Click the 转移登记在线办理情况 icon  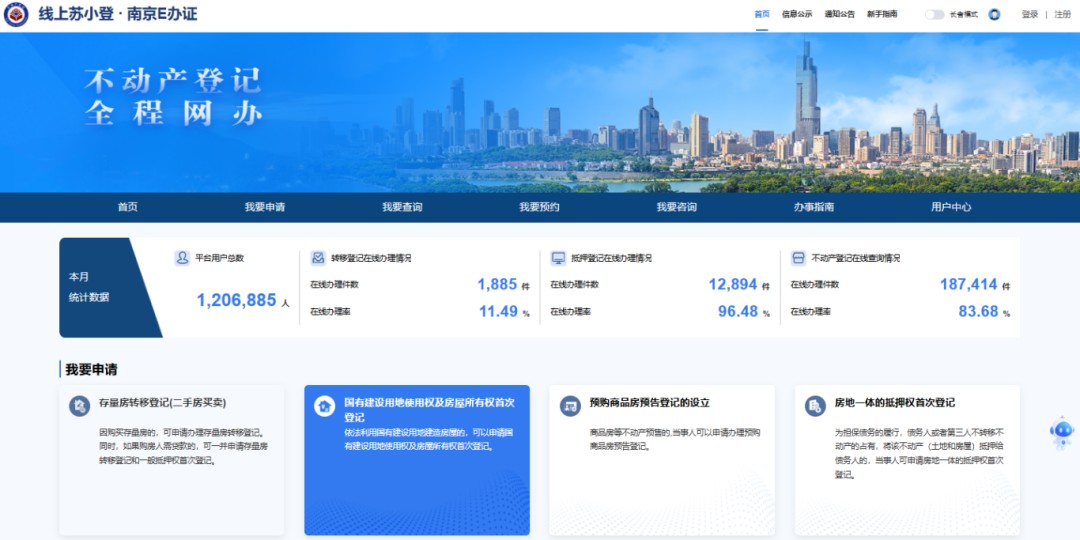click(318, 258)
